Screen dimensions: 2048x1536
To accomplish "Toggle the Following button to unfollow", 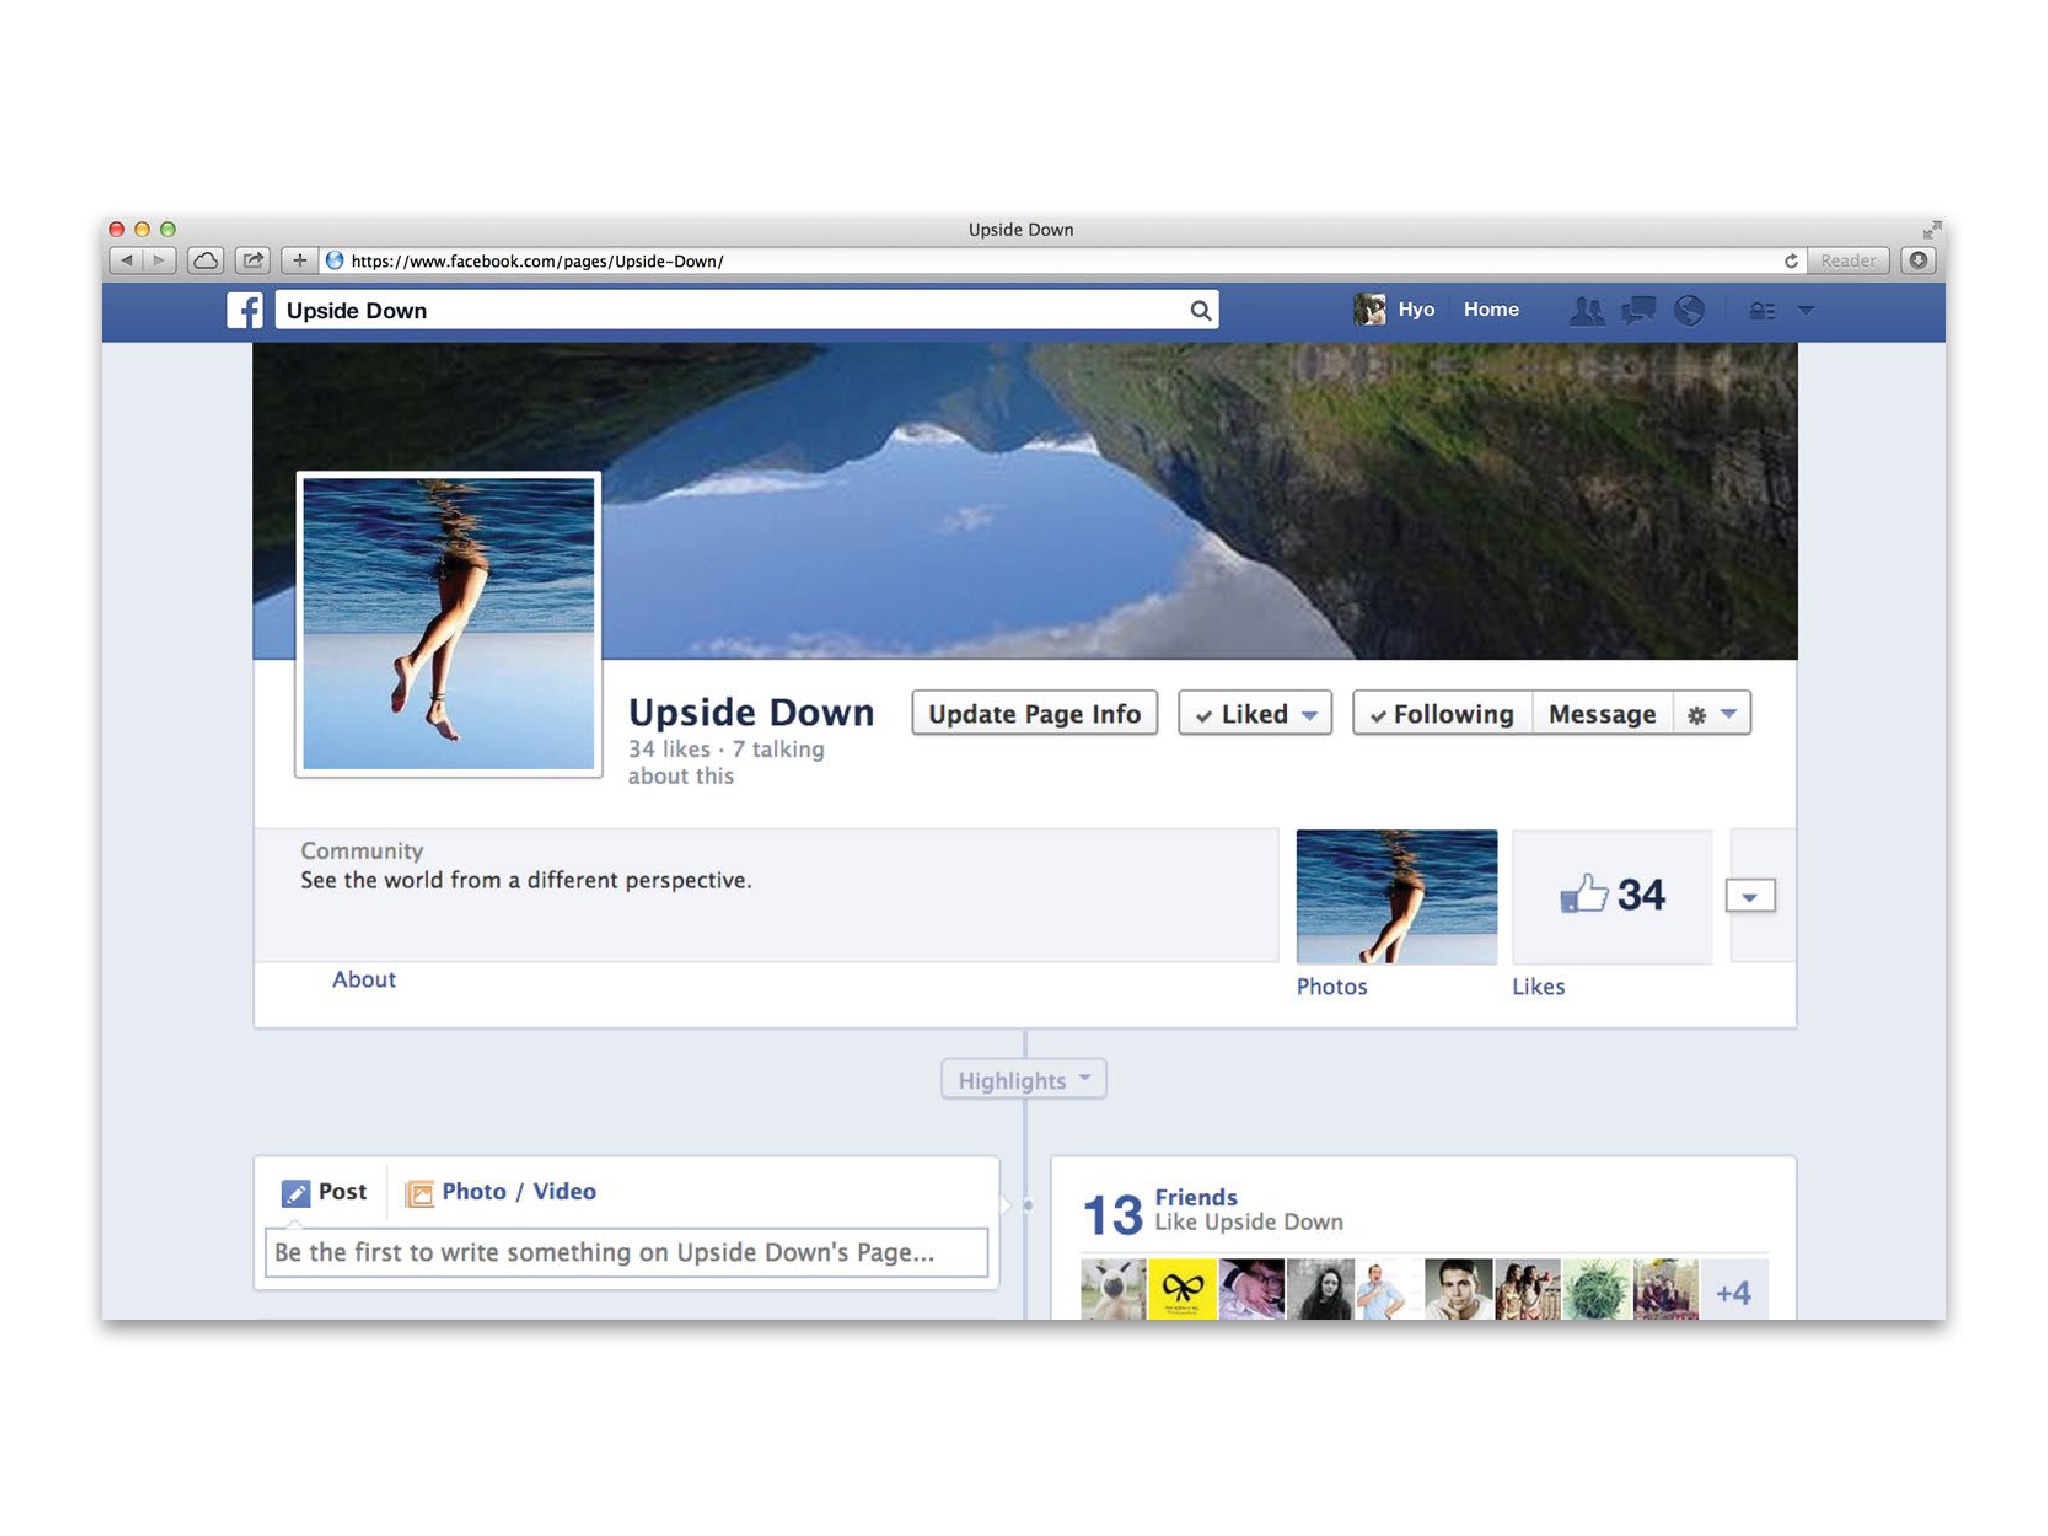I will 1442,713.
